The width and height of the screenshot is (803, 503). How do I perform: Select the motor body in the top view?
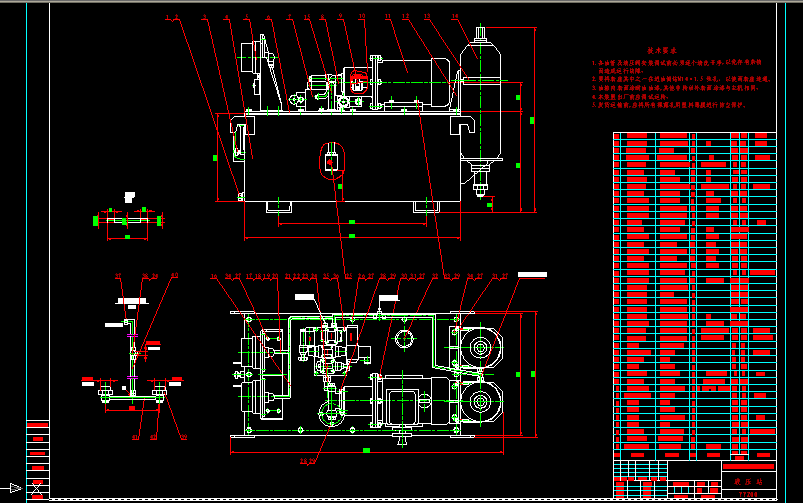[398, 402]
